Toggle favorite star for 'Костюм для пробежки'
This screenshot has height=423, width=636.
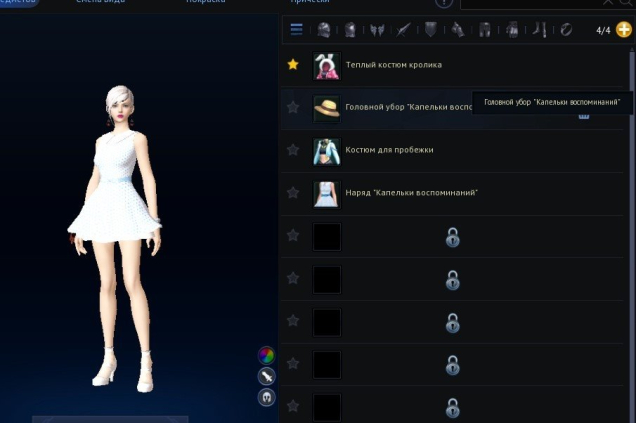[x=293, y=150]
